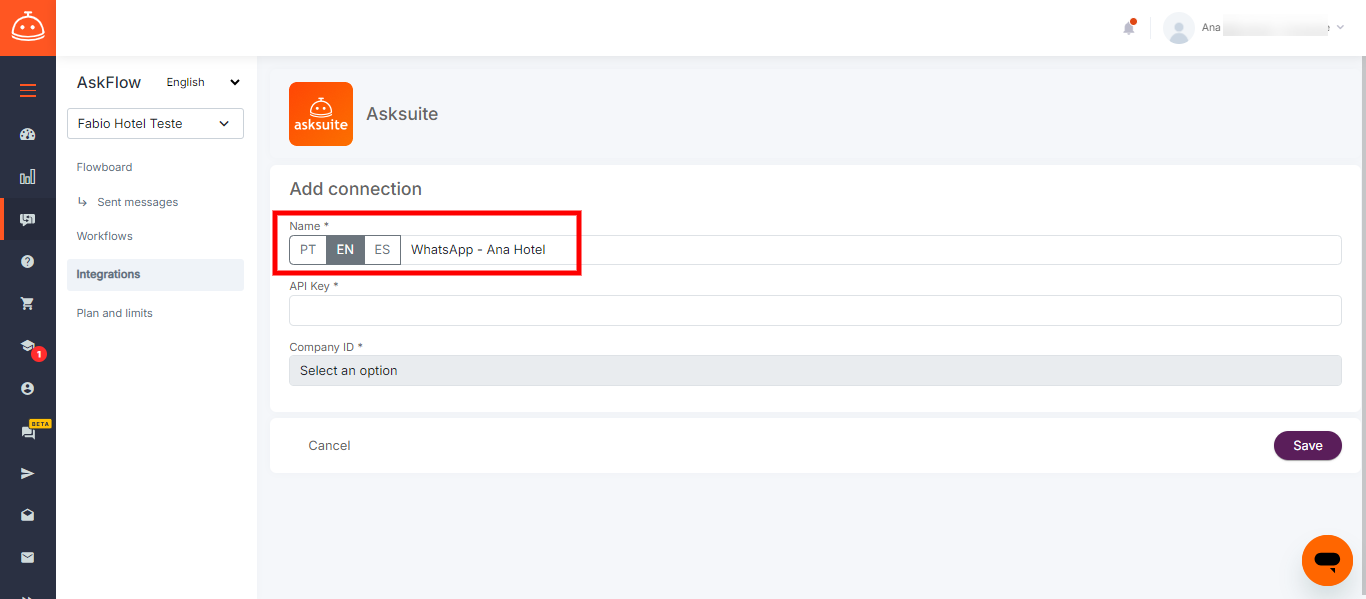Open the graduation cap academy icon
1366x599 pixels.
[x=28, y=346]
